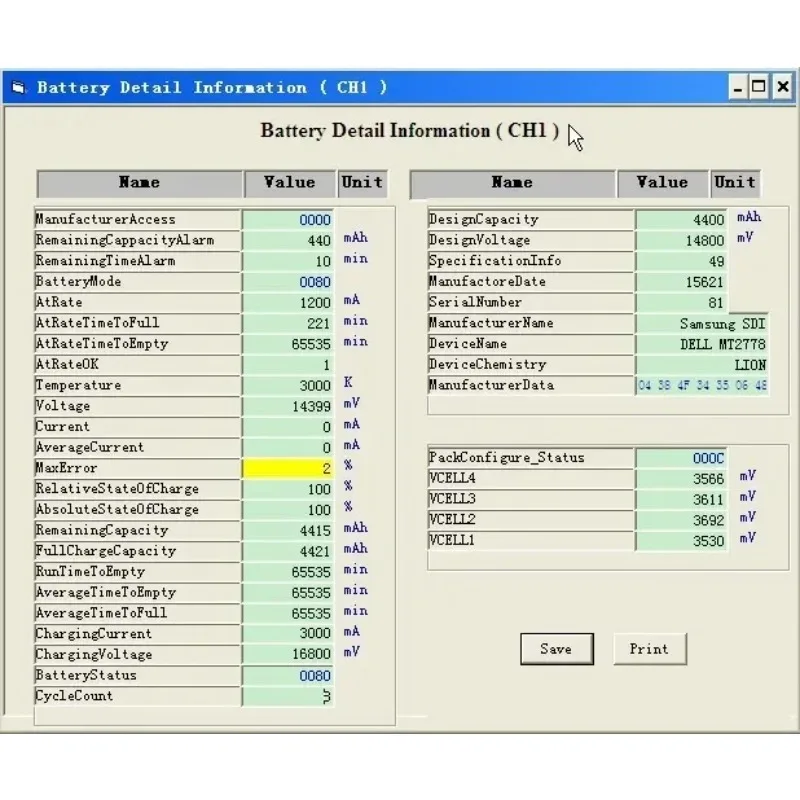Click the Temperature row label

pyautogui.click(x=137, y=385)
